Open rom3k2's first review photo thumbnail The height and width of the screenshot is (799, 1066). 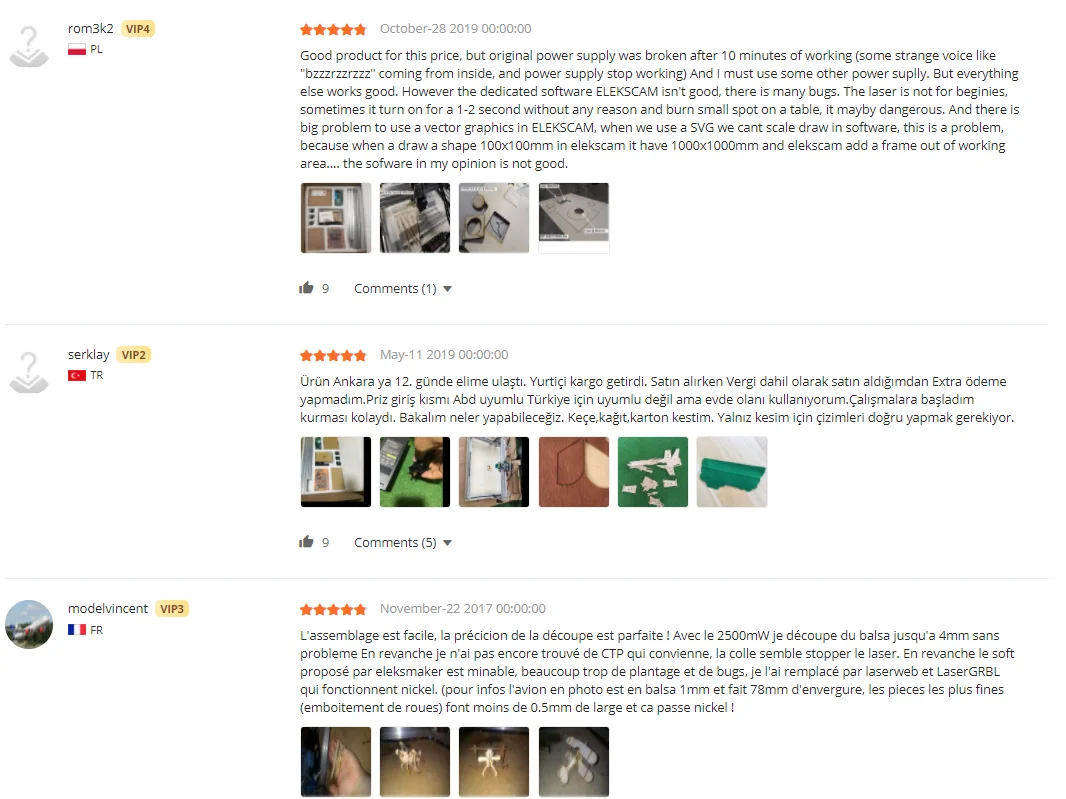click(x=336, y=218)
